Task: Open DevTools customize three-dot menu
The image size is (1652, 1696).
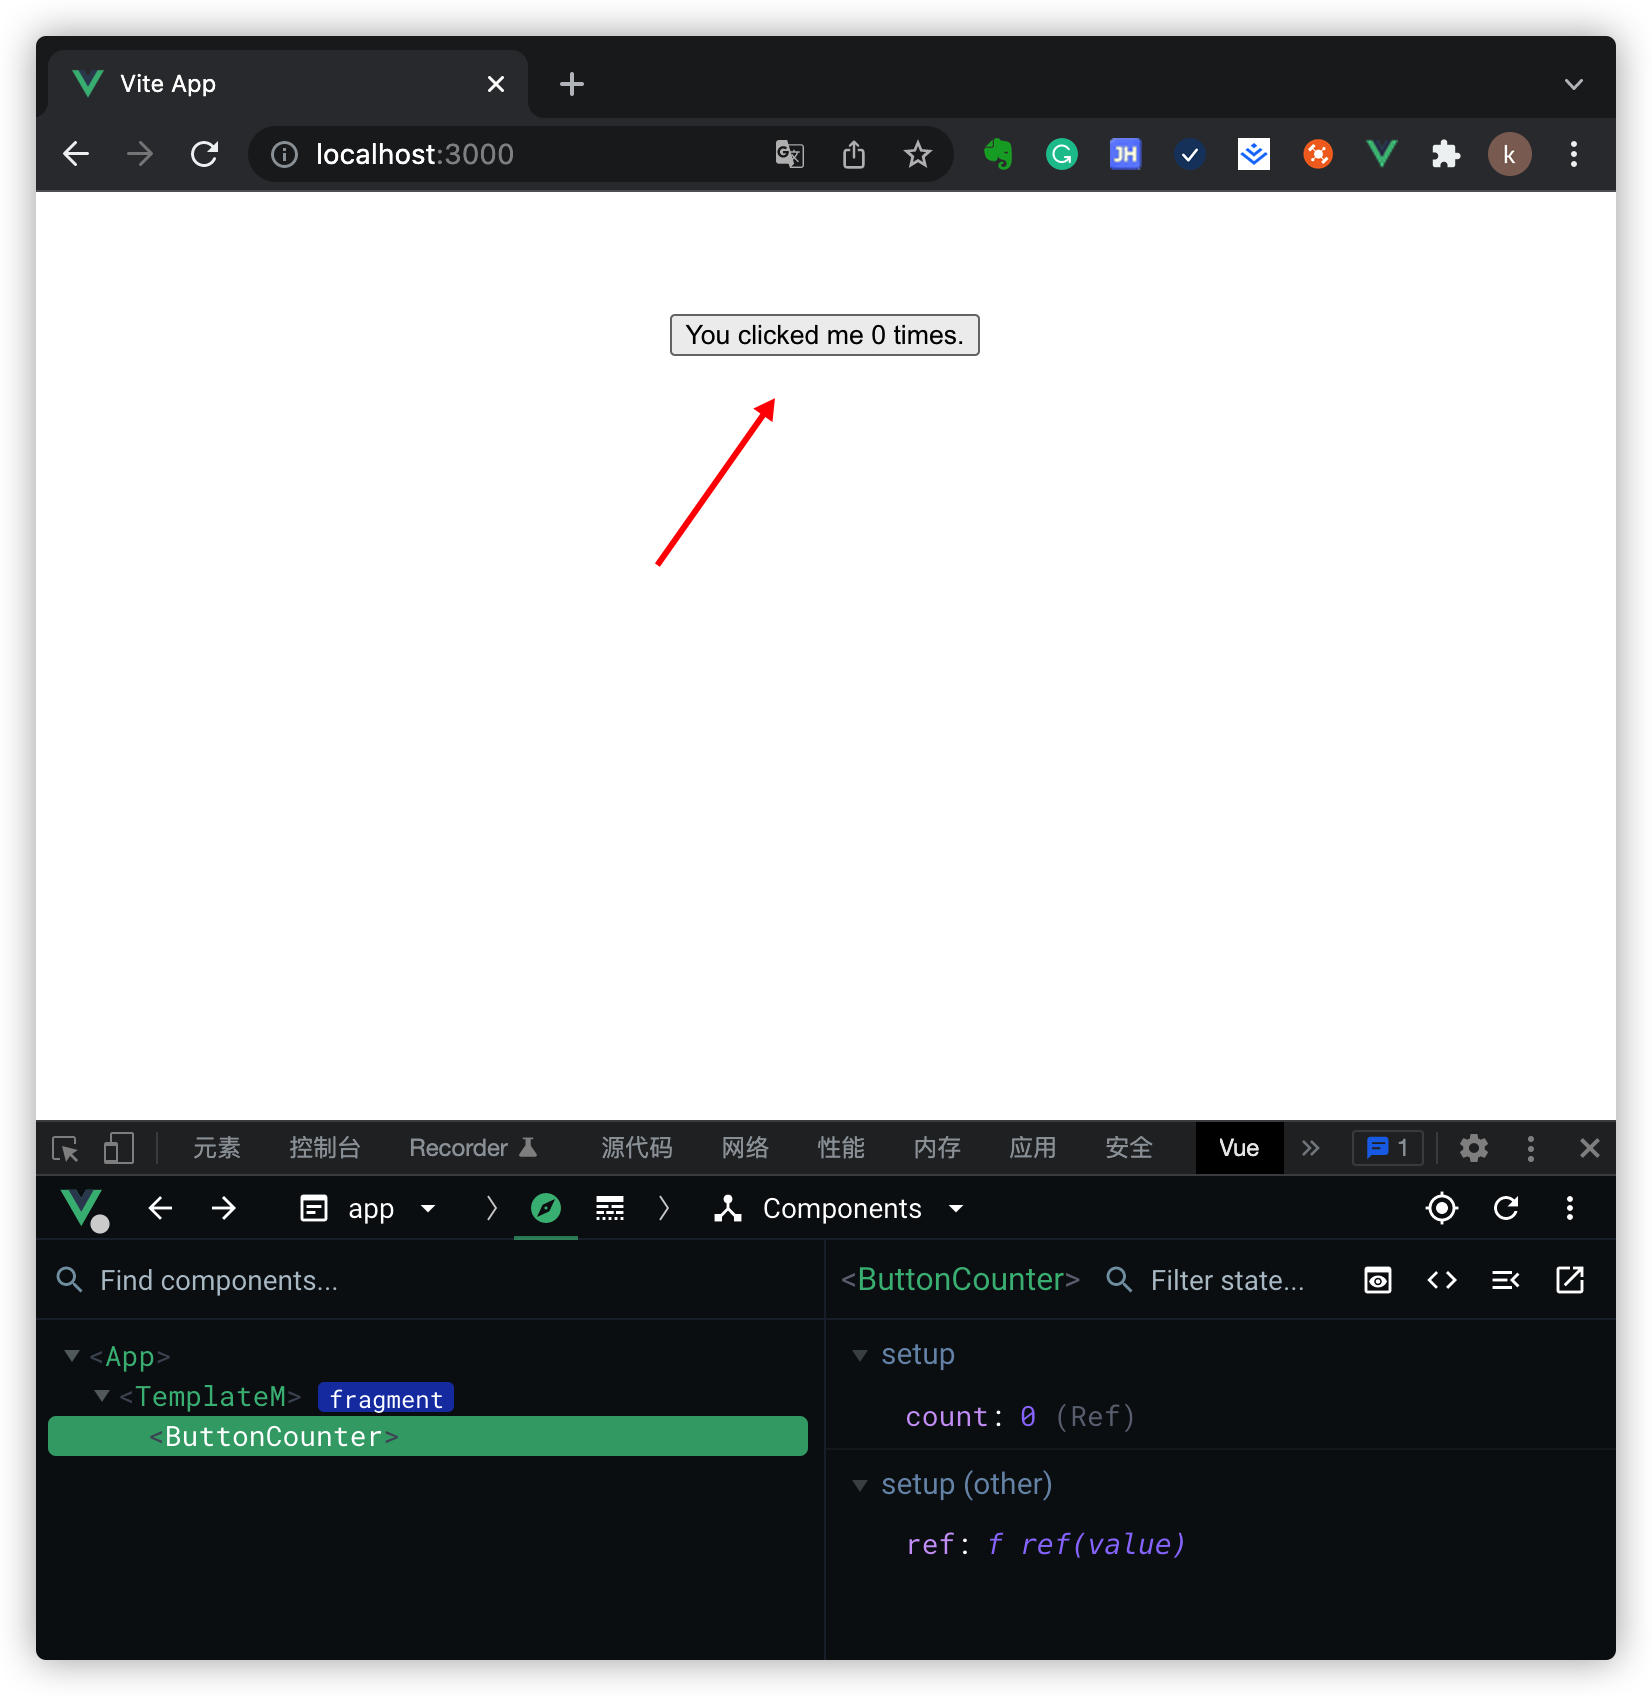Action: (x=1530, y=1148)
